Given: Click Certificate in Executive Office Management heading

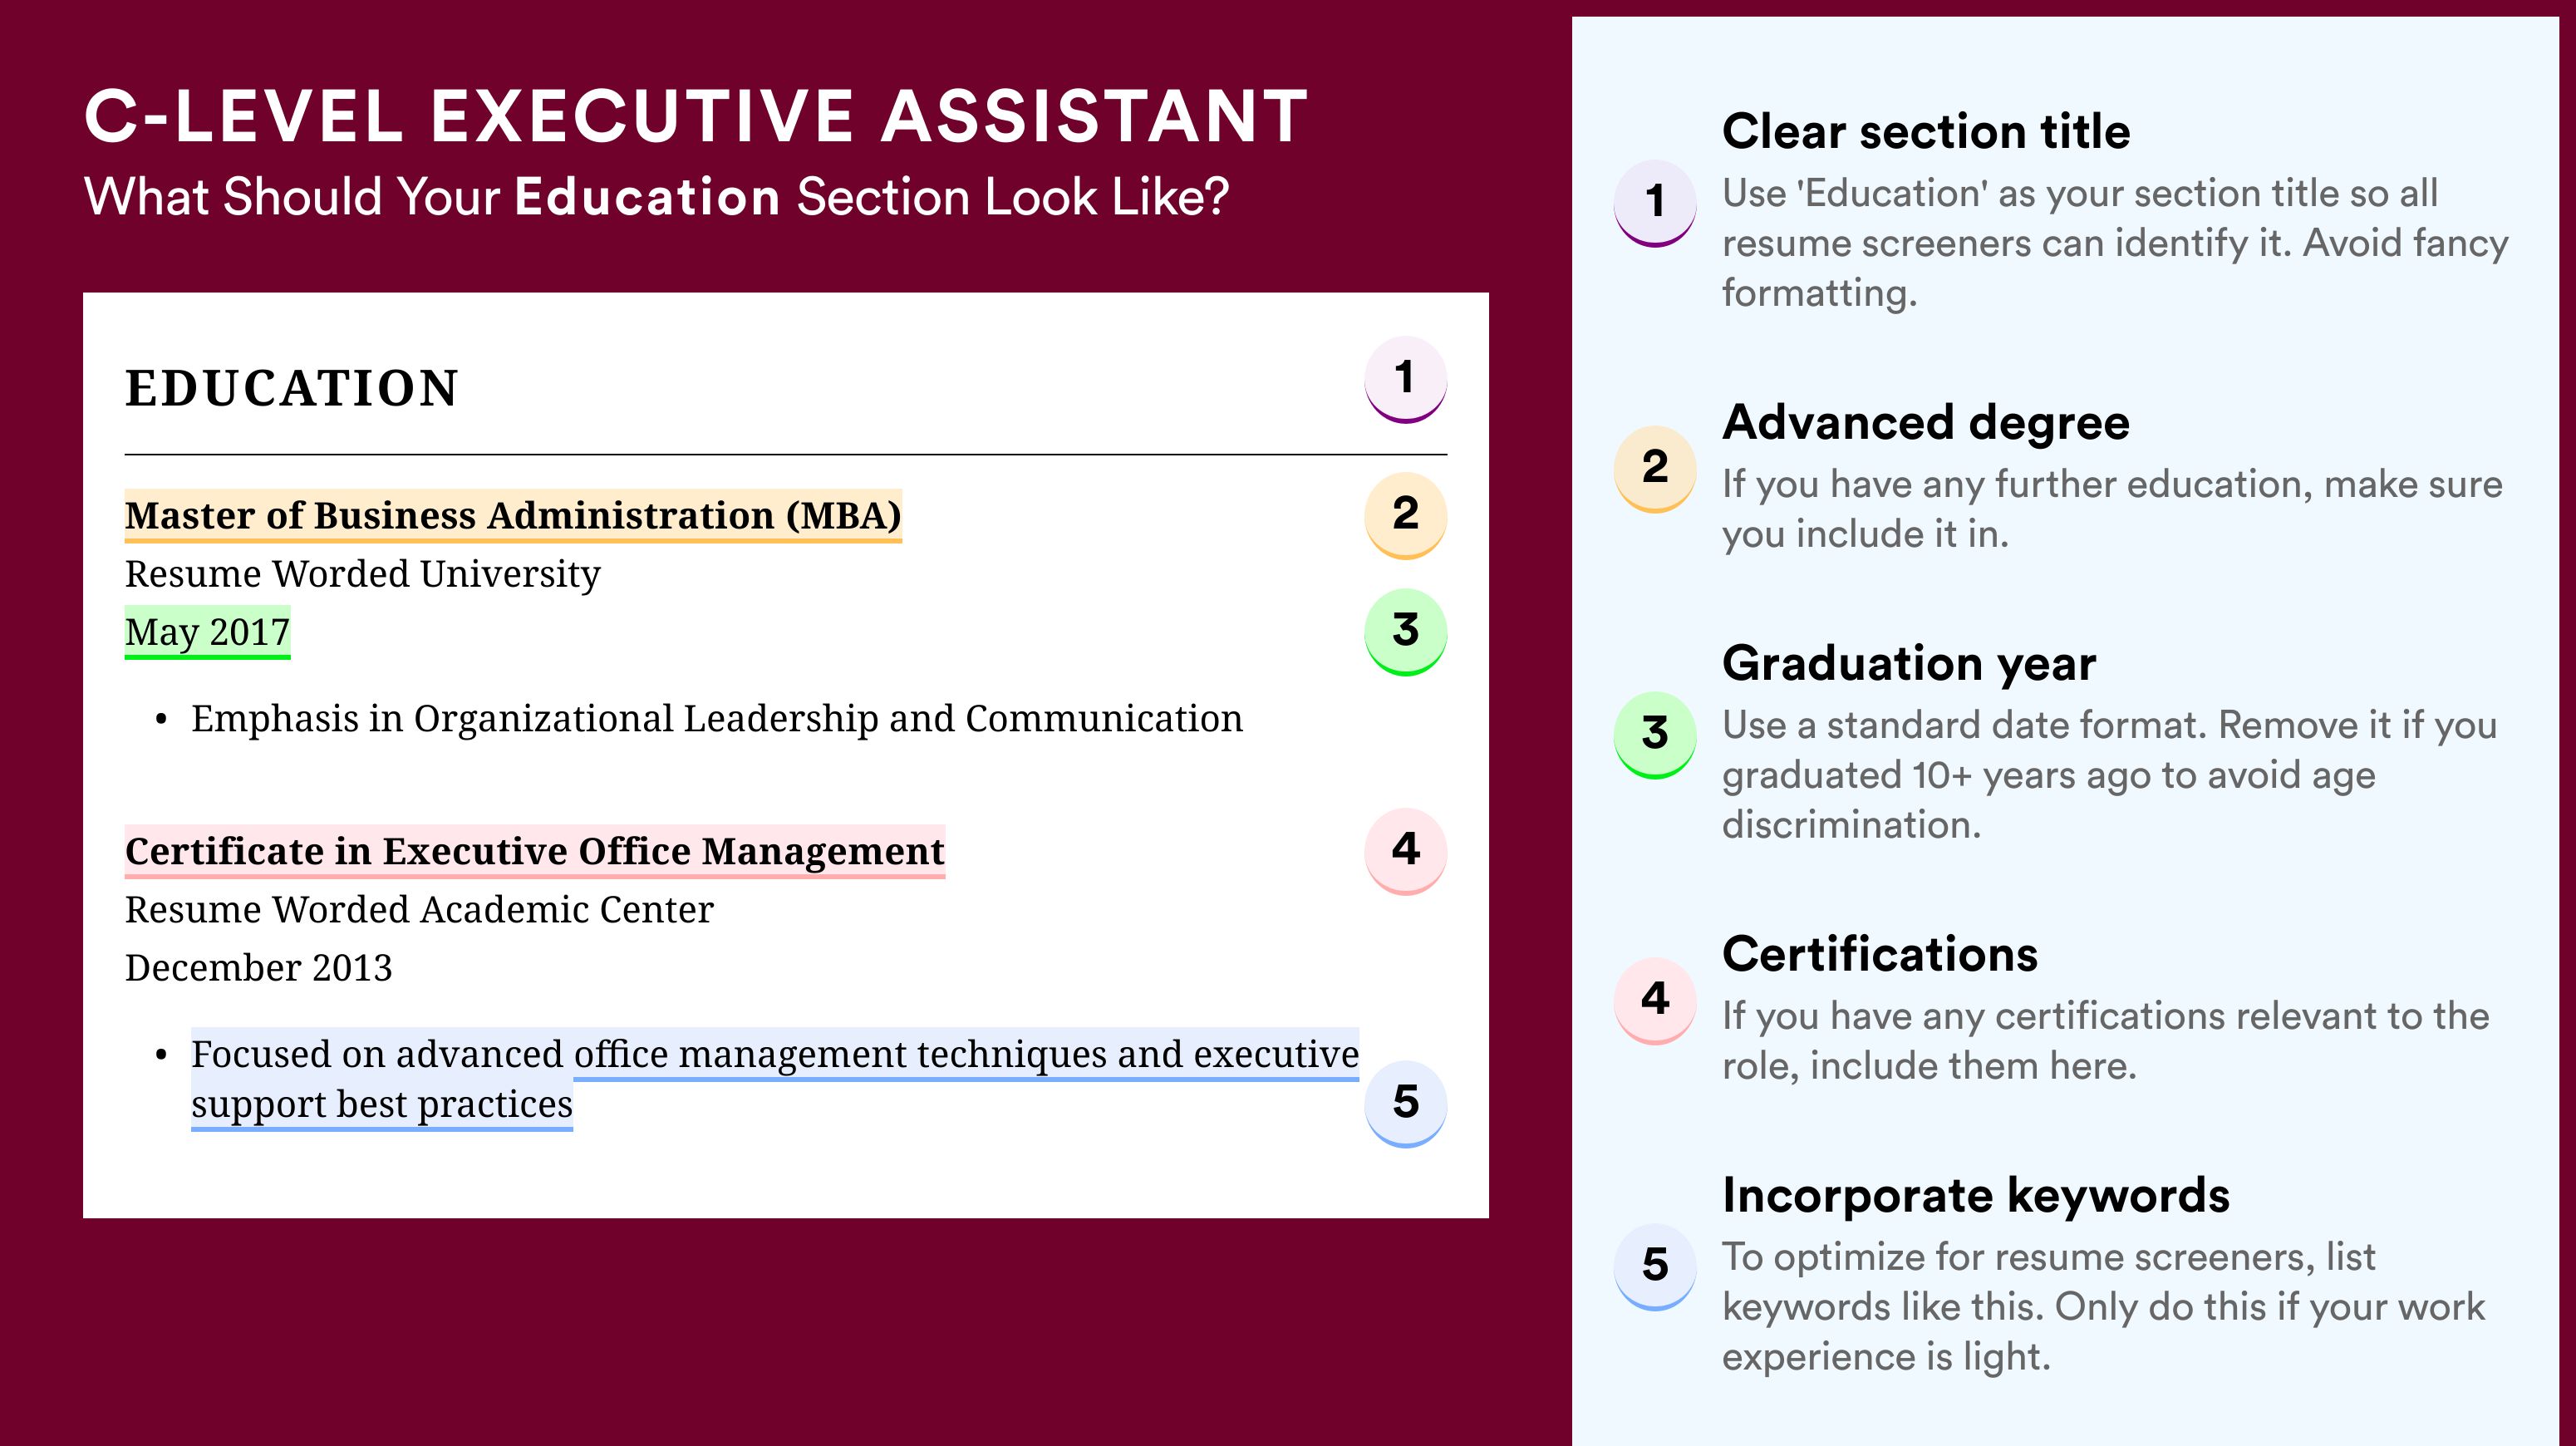Looking at the screenshot, I should [534, 851].
